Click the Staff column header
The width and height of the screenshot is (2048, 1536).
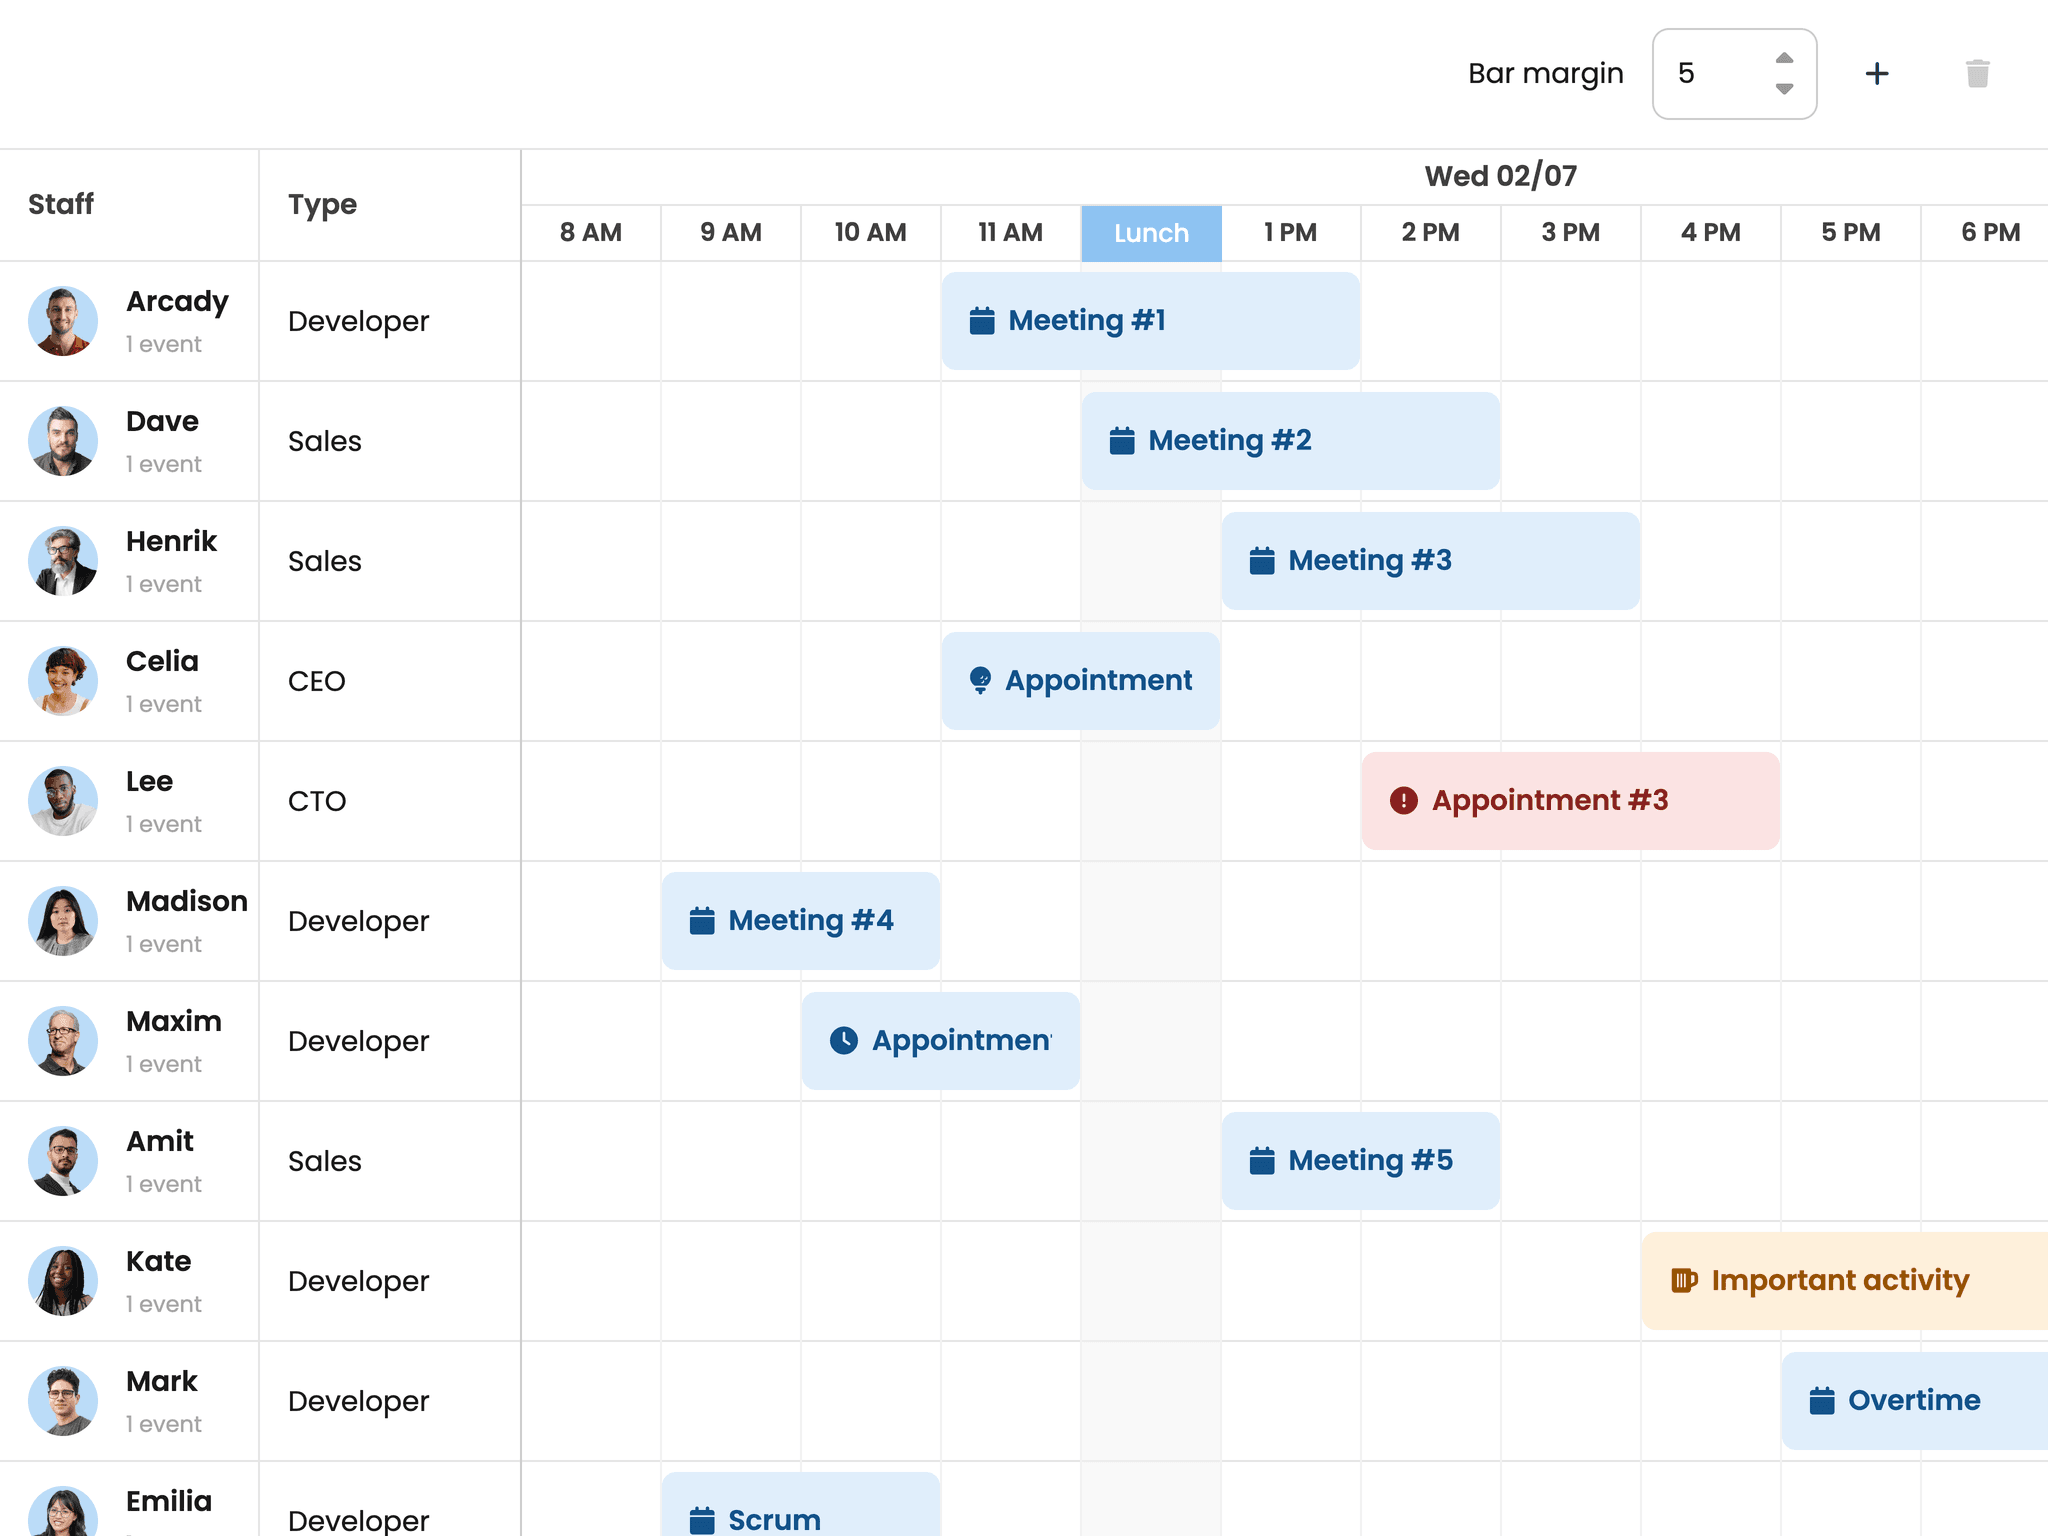tap(60, 204)
